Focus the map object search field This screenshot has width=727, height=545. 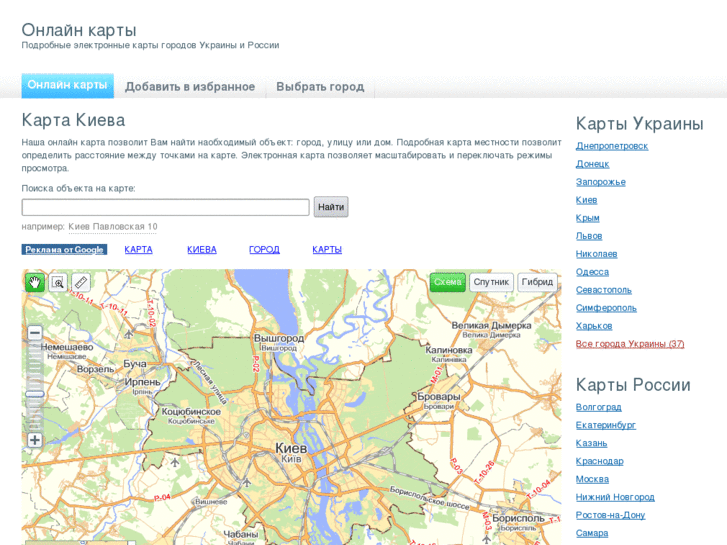165,207
